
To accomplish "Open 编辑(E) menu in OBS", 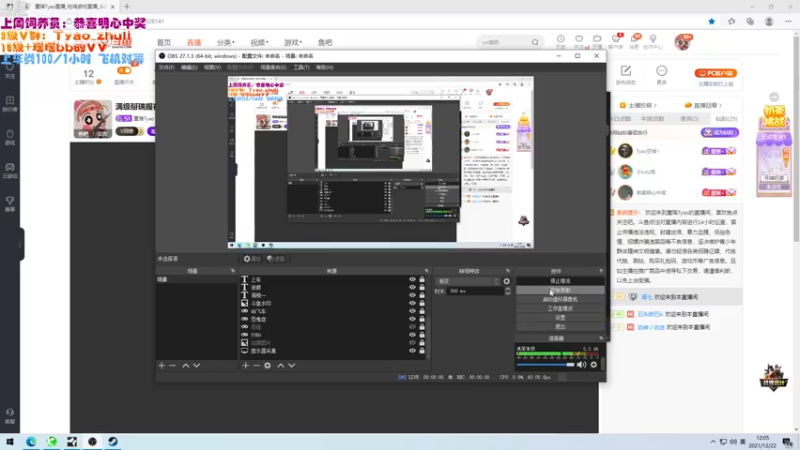I will [x=189, y=67].
